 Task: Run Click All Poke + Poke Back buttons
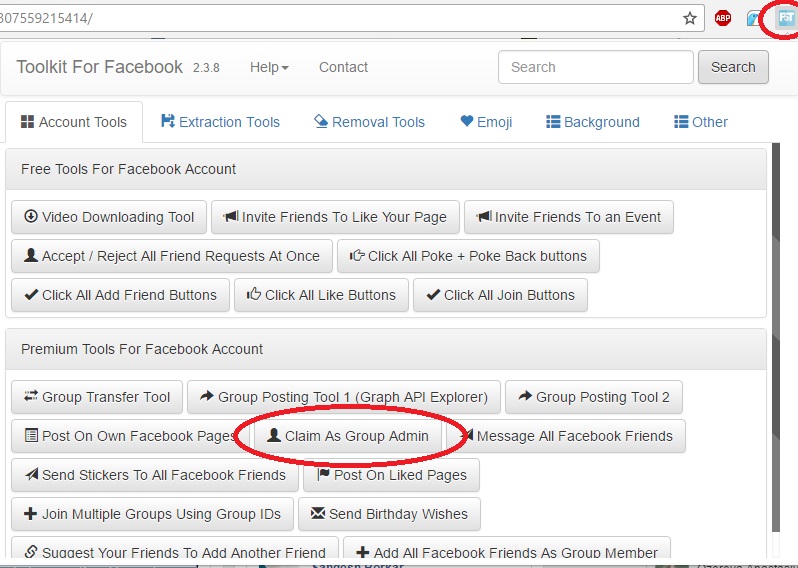pos(468,256)
